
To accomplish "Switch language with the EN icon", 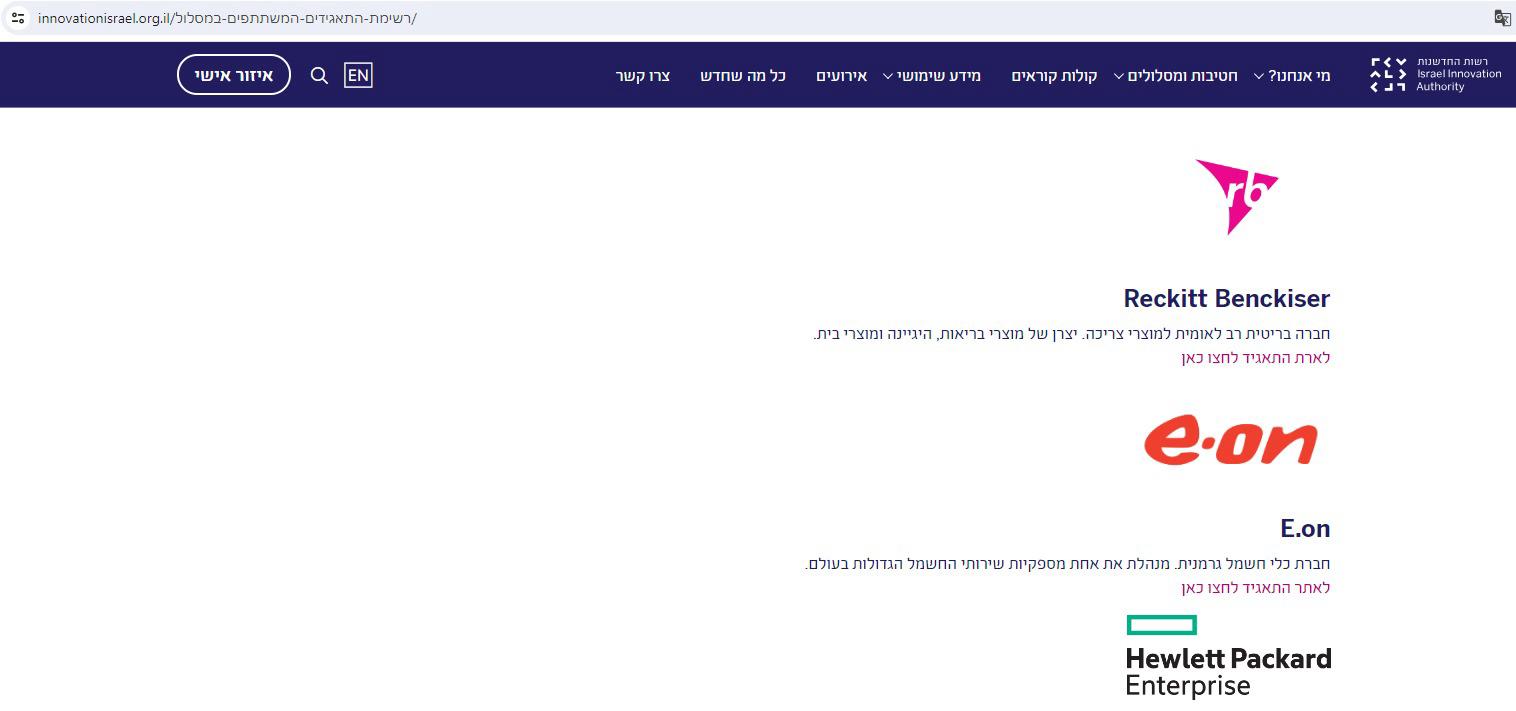I will (x=358, y=75).
